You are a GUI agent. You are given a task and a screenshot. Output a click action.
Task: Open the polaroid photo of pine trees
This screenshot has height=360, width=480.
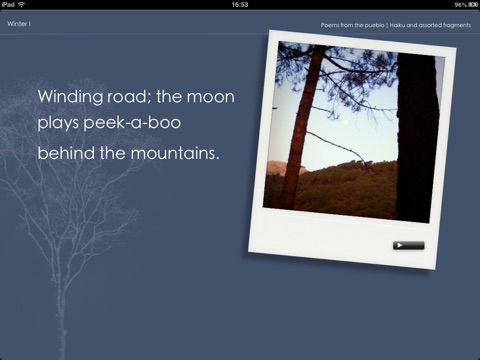354,132
